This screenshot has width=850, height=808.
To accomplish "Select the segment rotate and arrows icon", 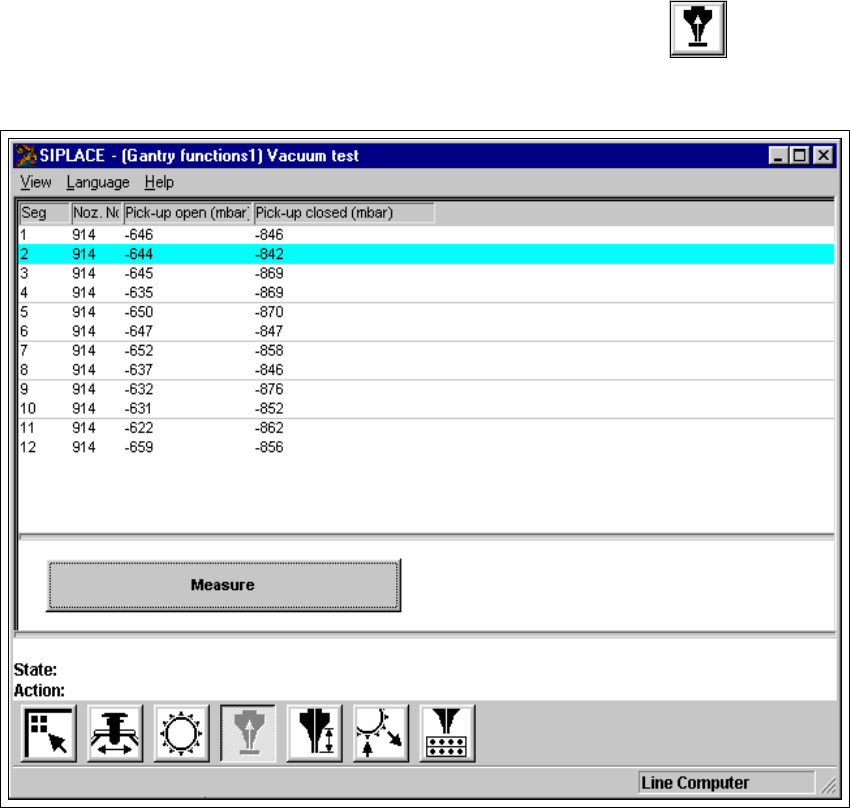I will 381,733.
